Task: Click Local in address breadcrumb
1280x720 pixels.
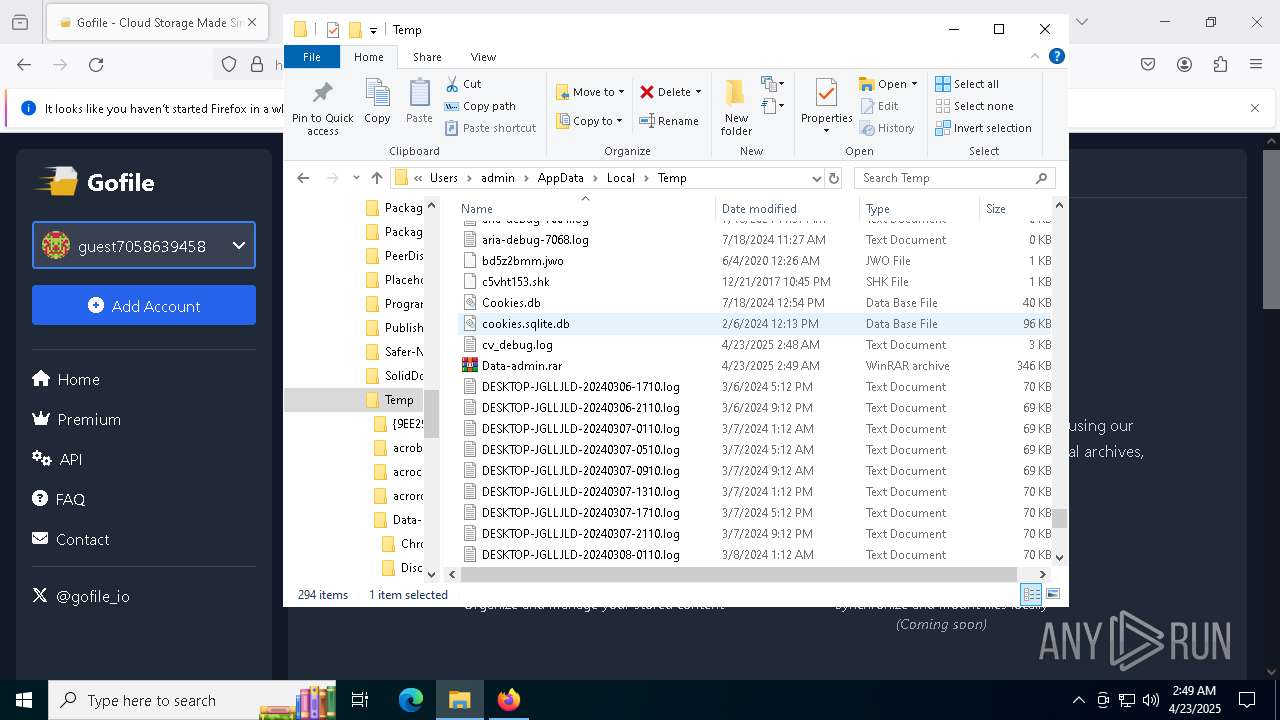Action: (620, 178)
